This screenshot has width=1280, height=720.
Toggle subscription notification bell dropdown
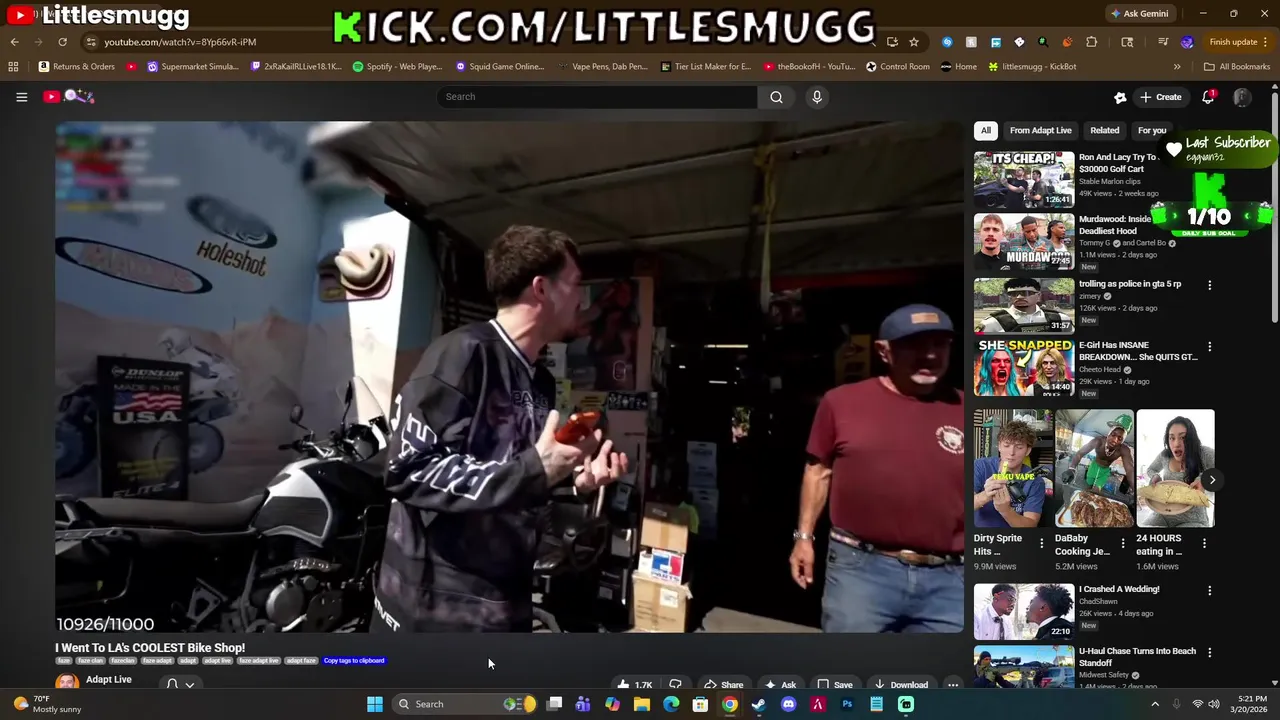click(x=180, y=684)
